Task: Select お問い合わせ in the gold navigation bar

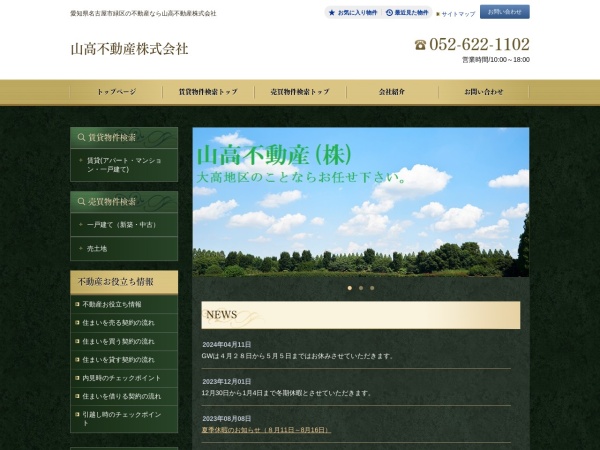Action: (x=484, y=92)
